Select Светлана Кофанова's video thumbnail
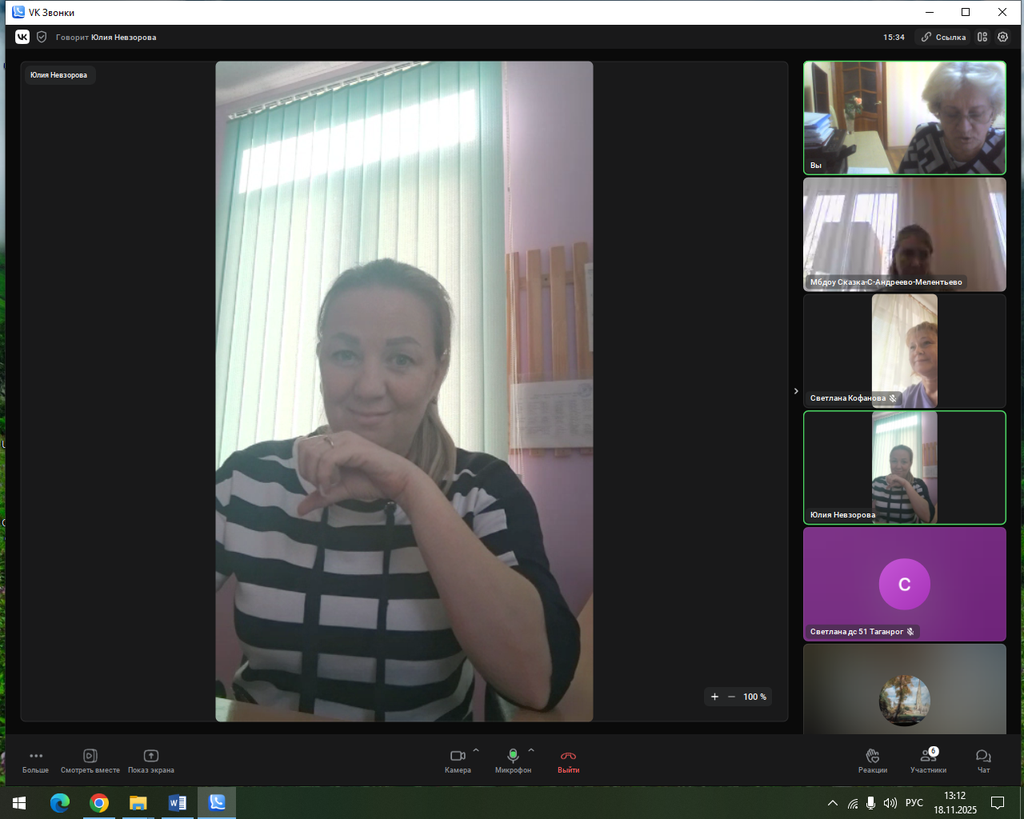 coord(904,350)
